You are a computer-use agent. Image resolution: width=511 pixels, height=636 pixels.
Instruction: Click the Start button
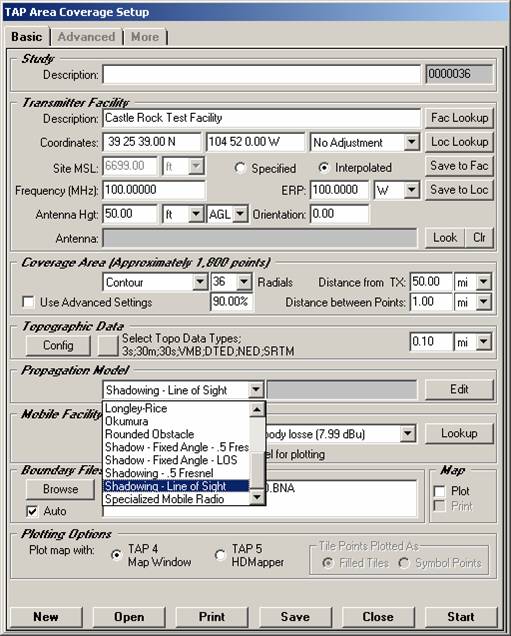tap(461, 617)
